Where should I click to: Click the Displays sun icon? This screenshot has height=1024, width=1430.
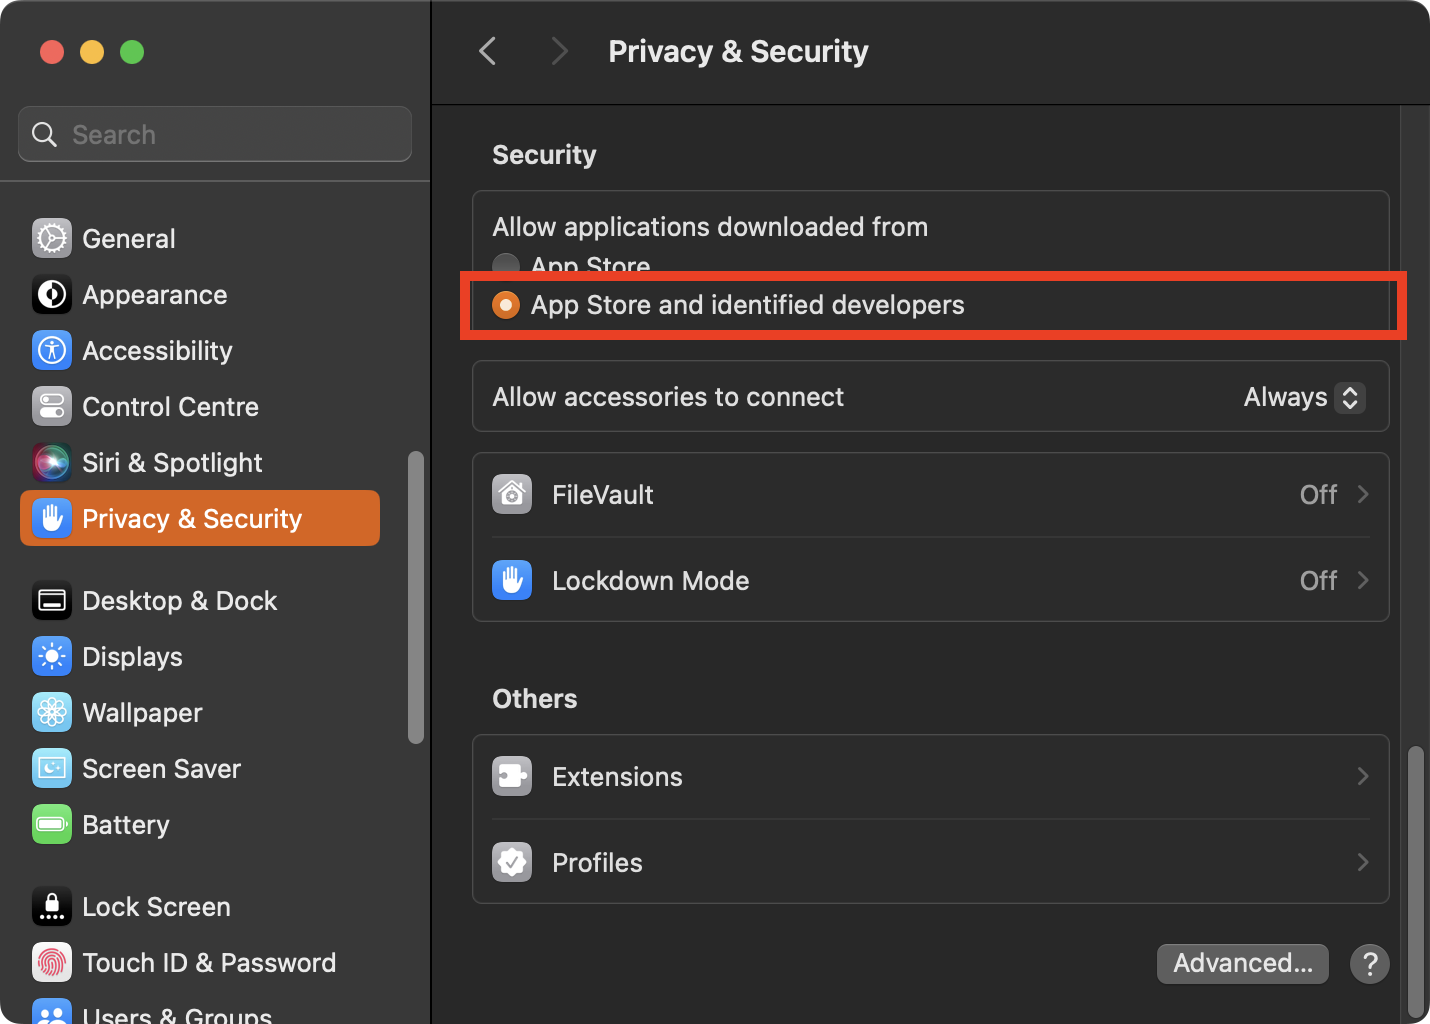click(52, 656)
